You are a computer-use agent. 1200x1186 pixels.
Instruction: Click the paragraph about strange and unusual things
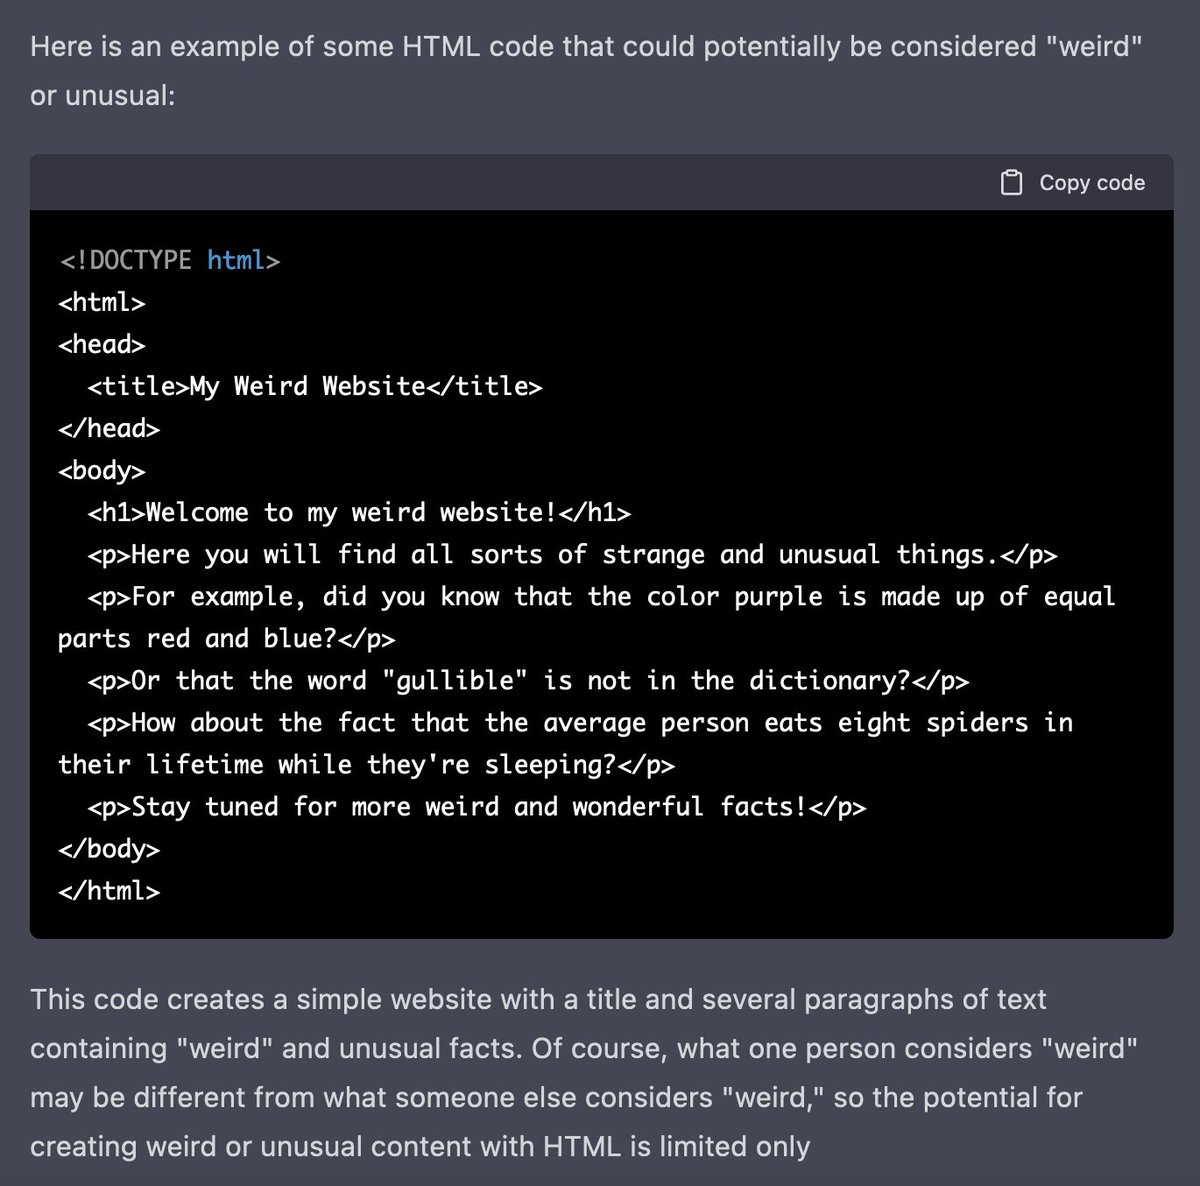pos(573,554)
